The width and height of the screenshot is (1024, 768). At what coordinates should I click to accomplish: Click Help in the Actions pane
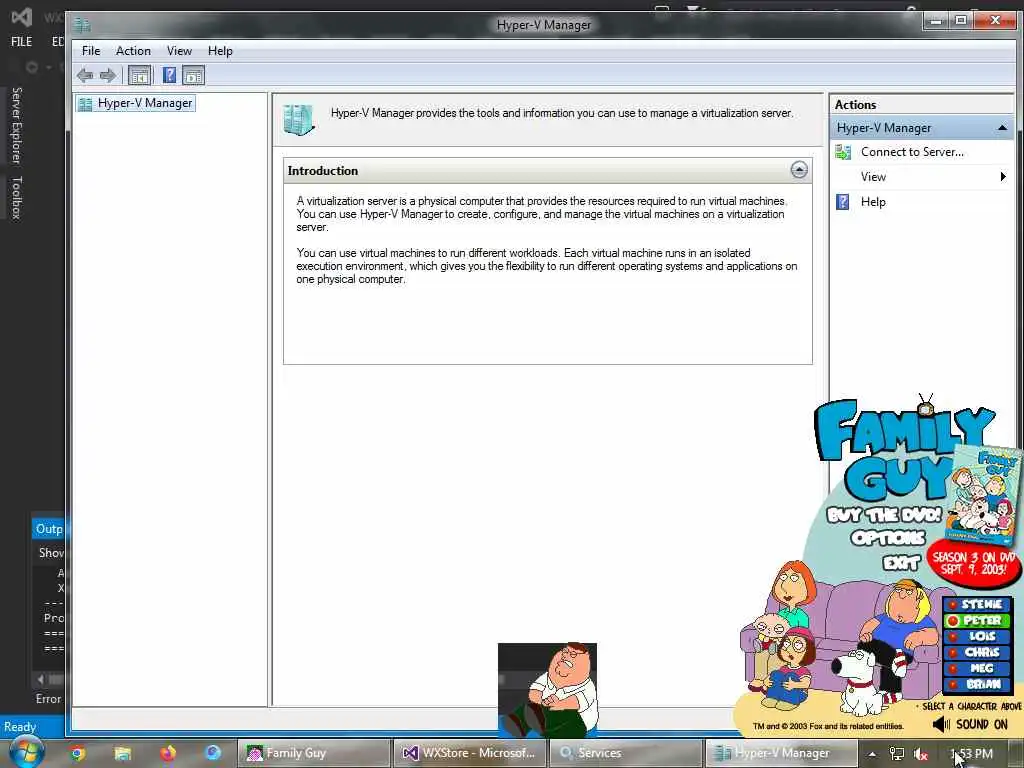[872, 202]
